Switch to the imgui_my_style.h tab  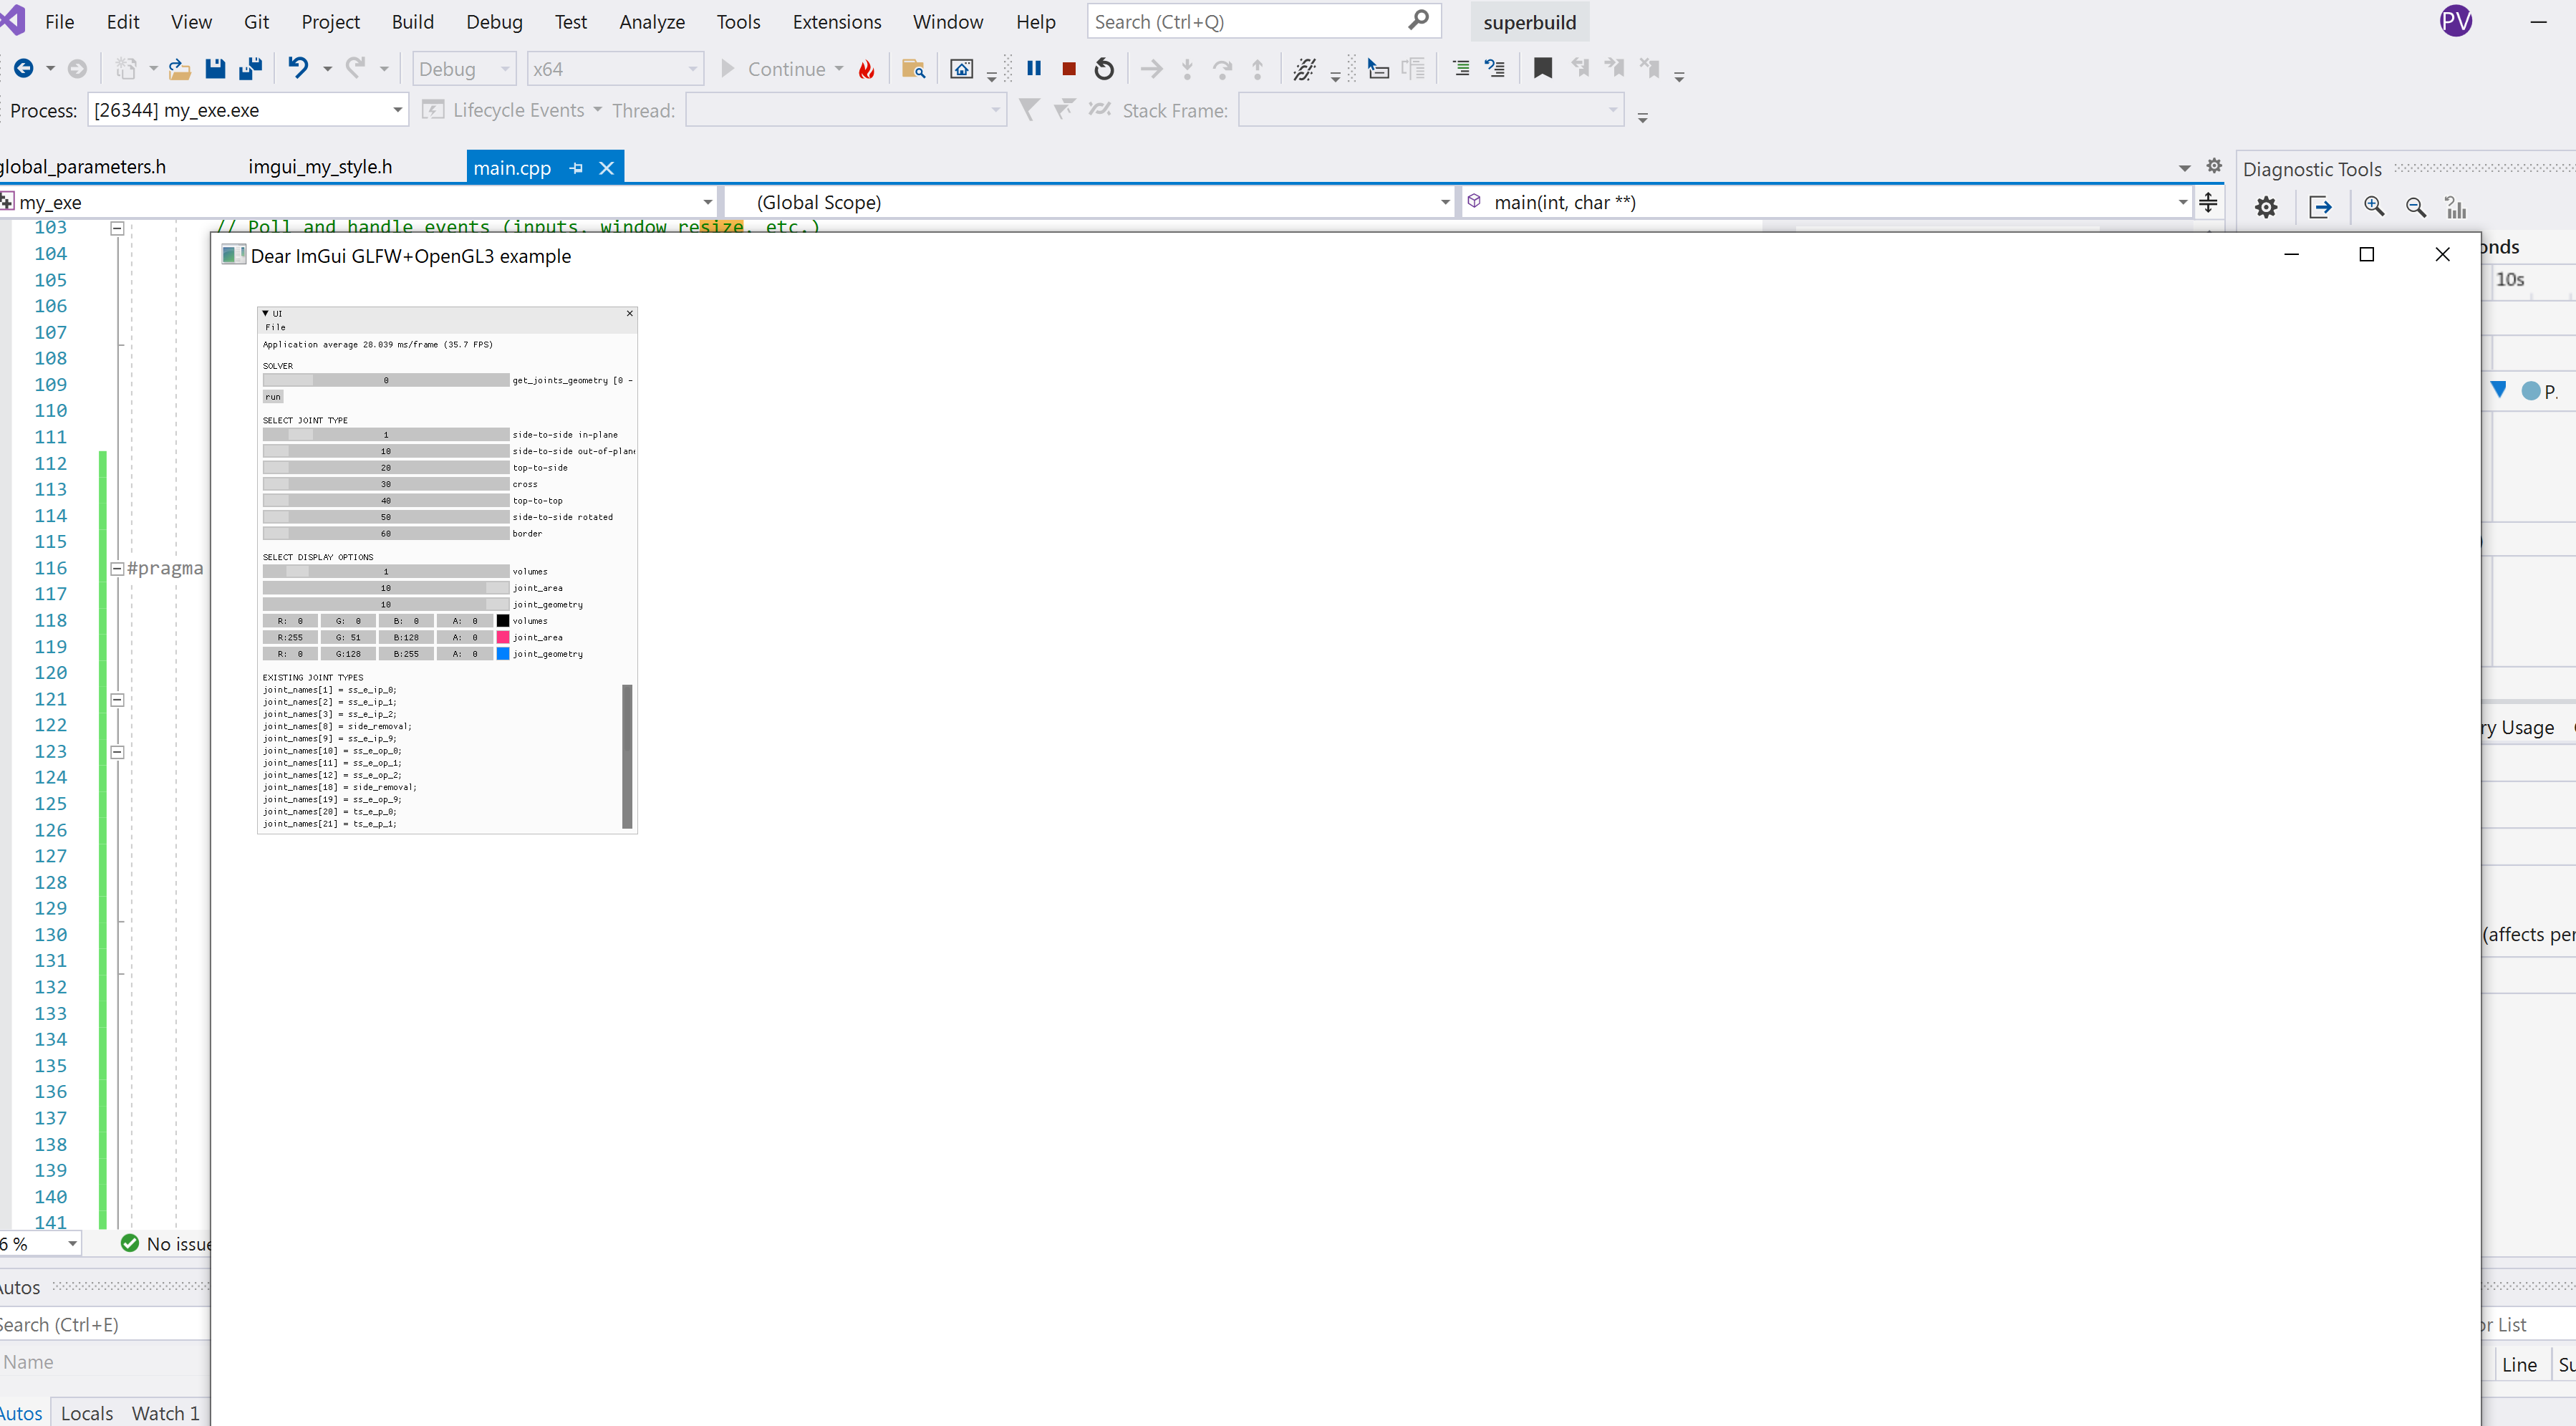click(320, 167)
